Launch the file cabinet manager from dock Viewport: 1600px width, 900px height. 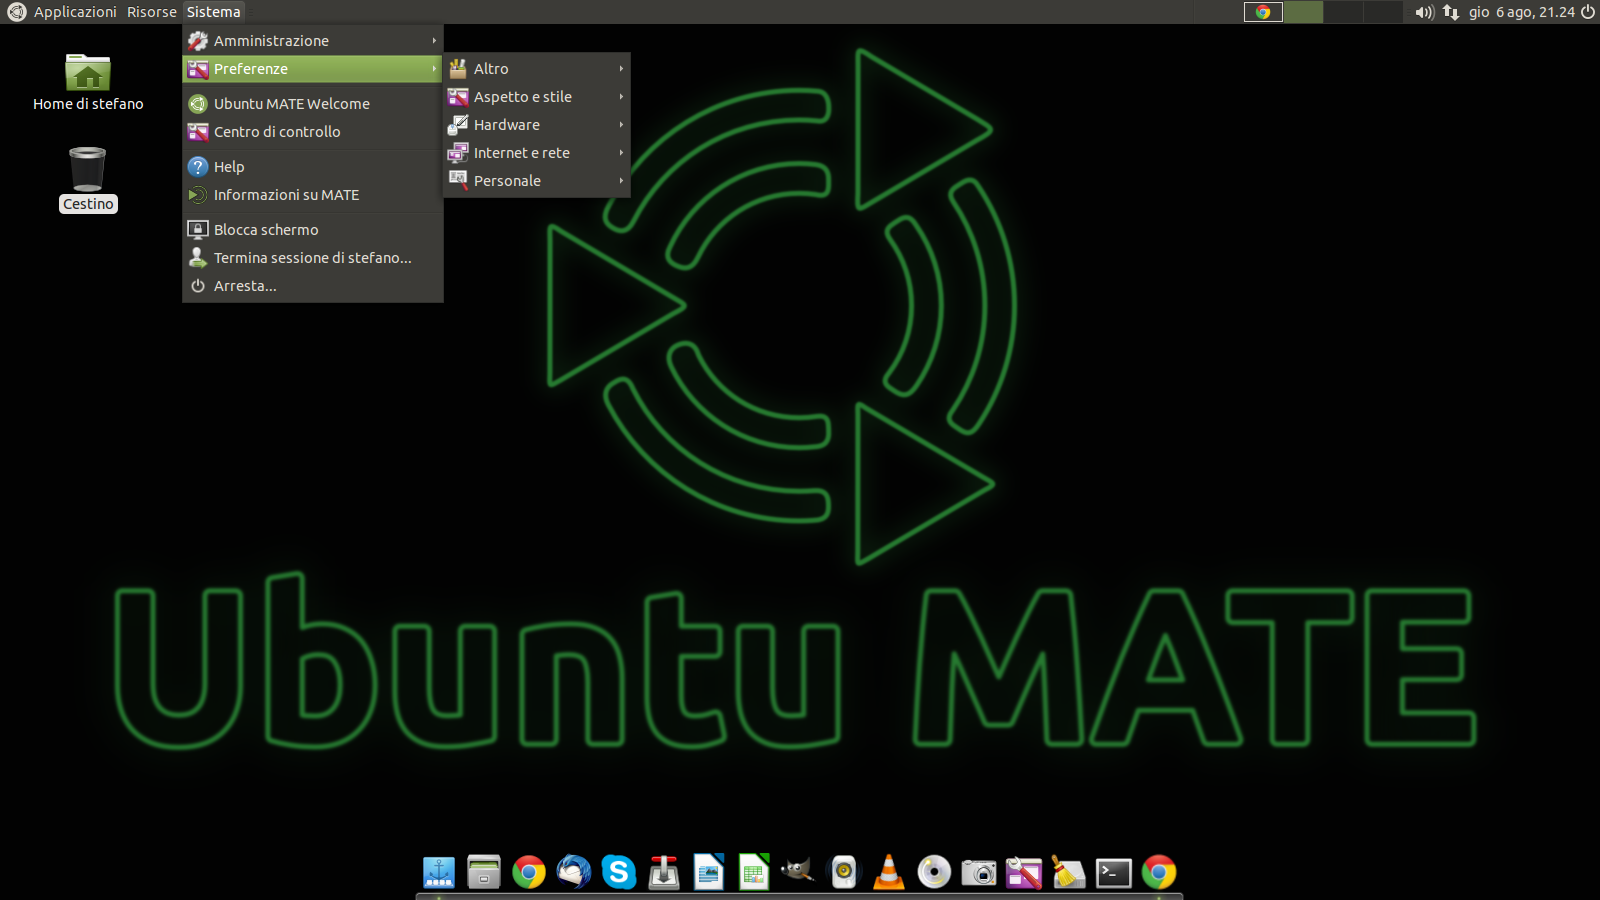point(484,872)
